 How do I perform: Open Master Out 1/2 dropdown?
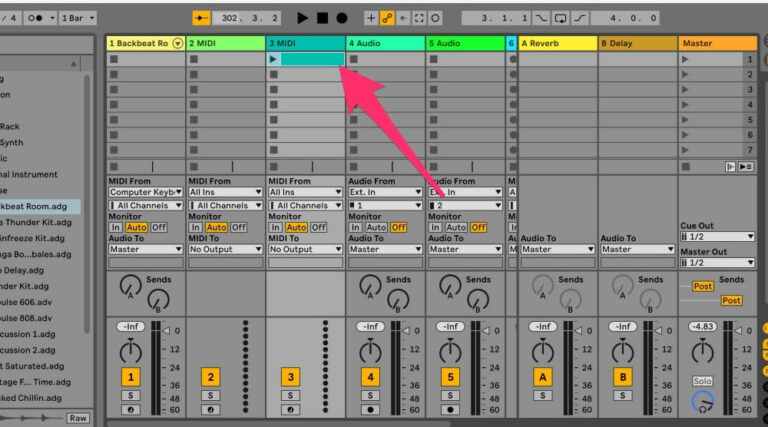point(717,262)
